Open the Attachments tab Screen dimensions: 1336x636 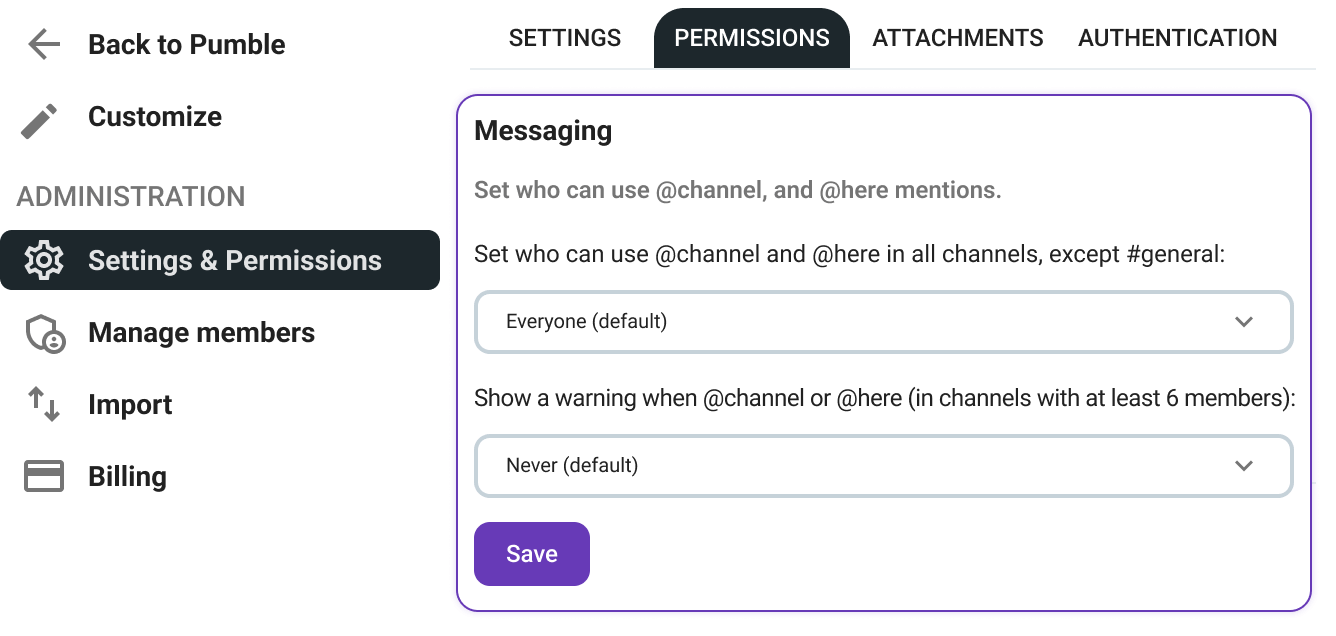coord(958,38)
